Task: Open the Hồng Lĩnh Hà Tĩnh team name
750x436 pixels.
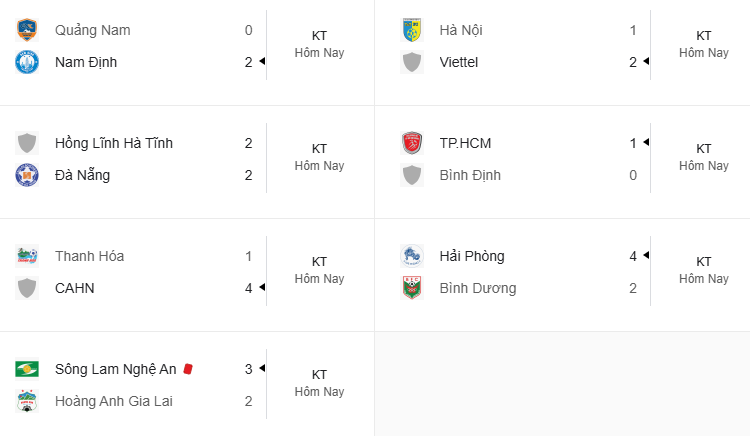Action: (x=114, y=143)
